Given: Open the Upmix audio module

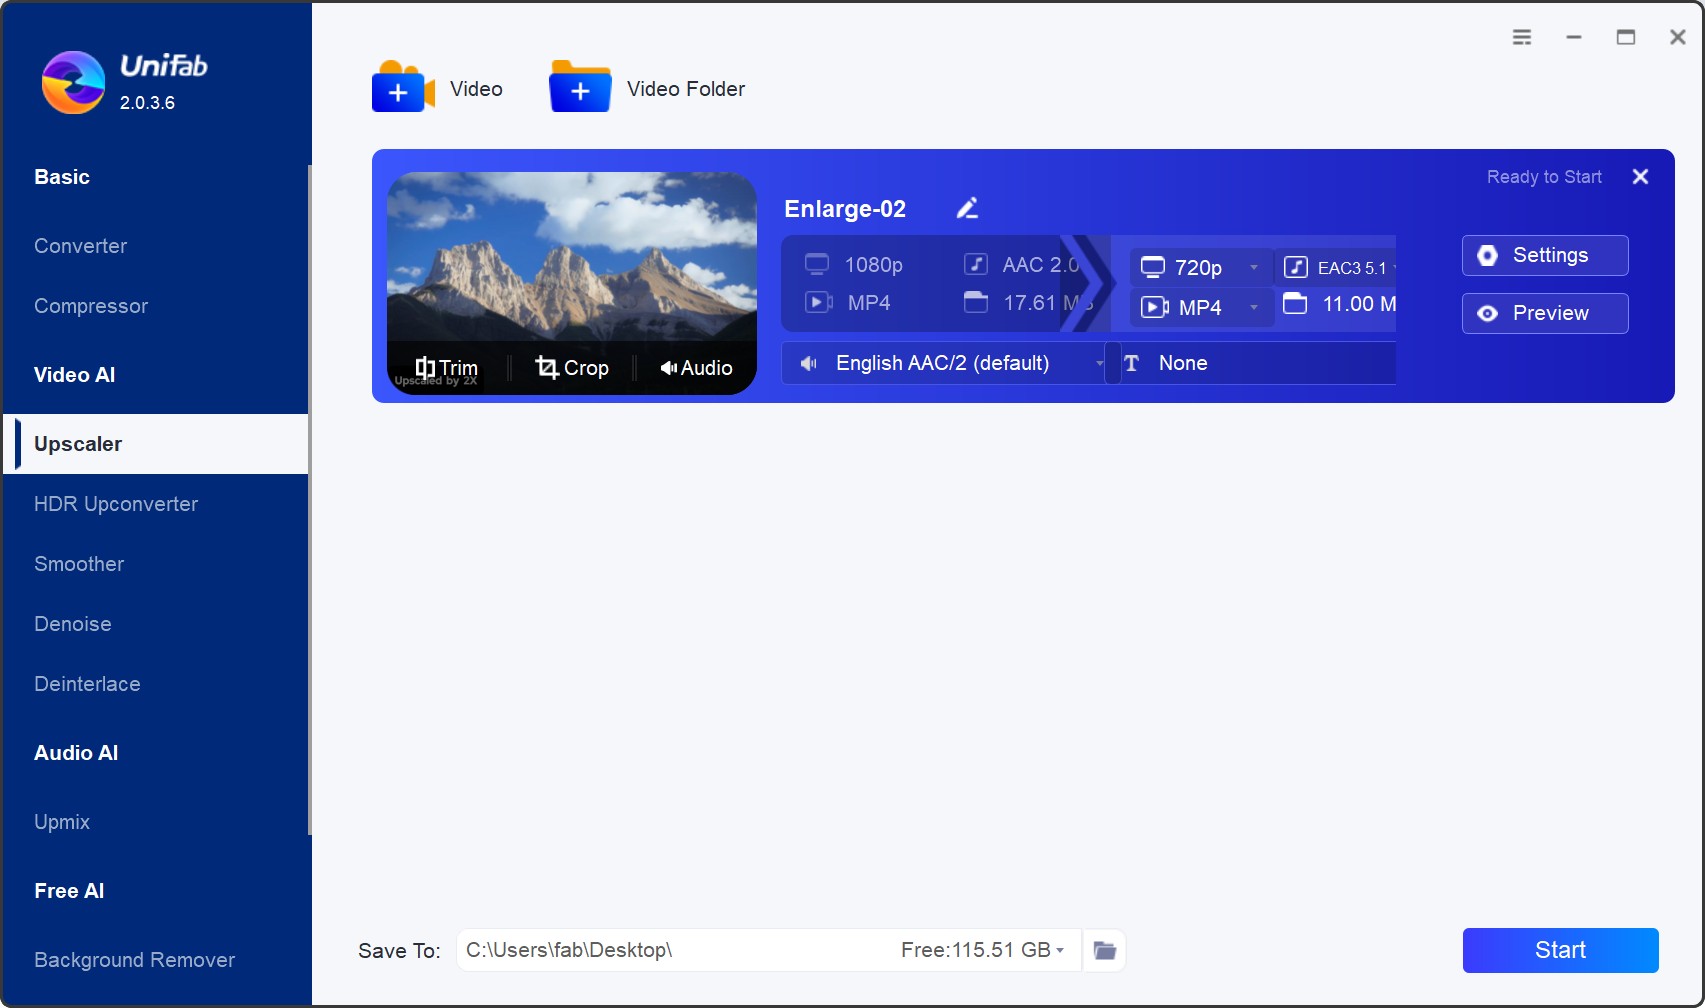Looking at the screenshot, I should (x=156, y=822).
